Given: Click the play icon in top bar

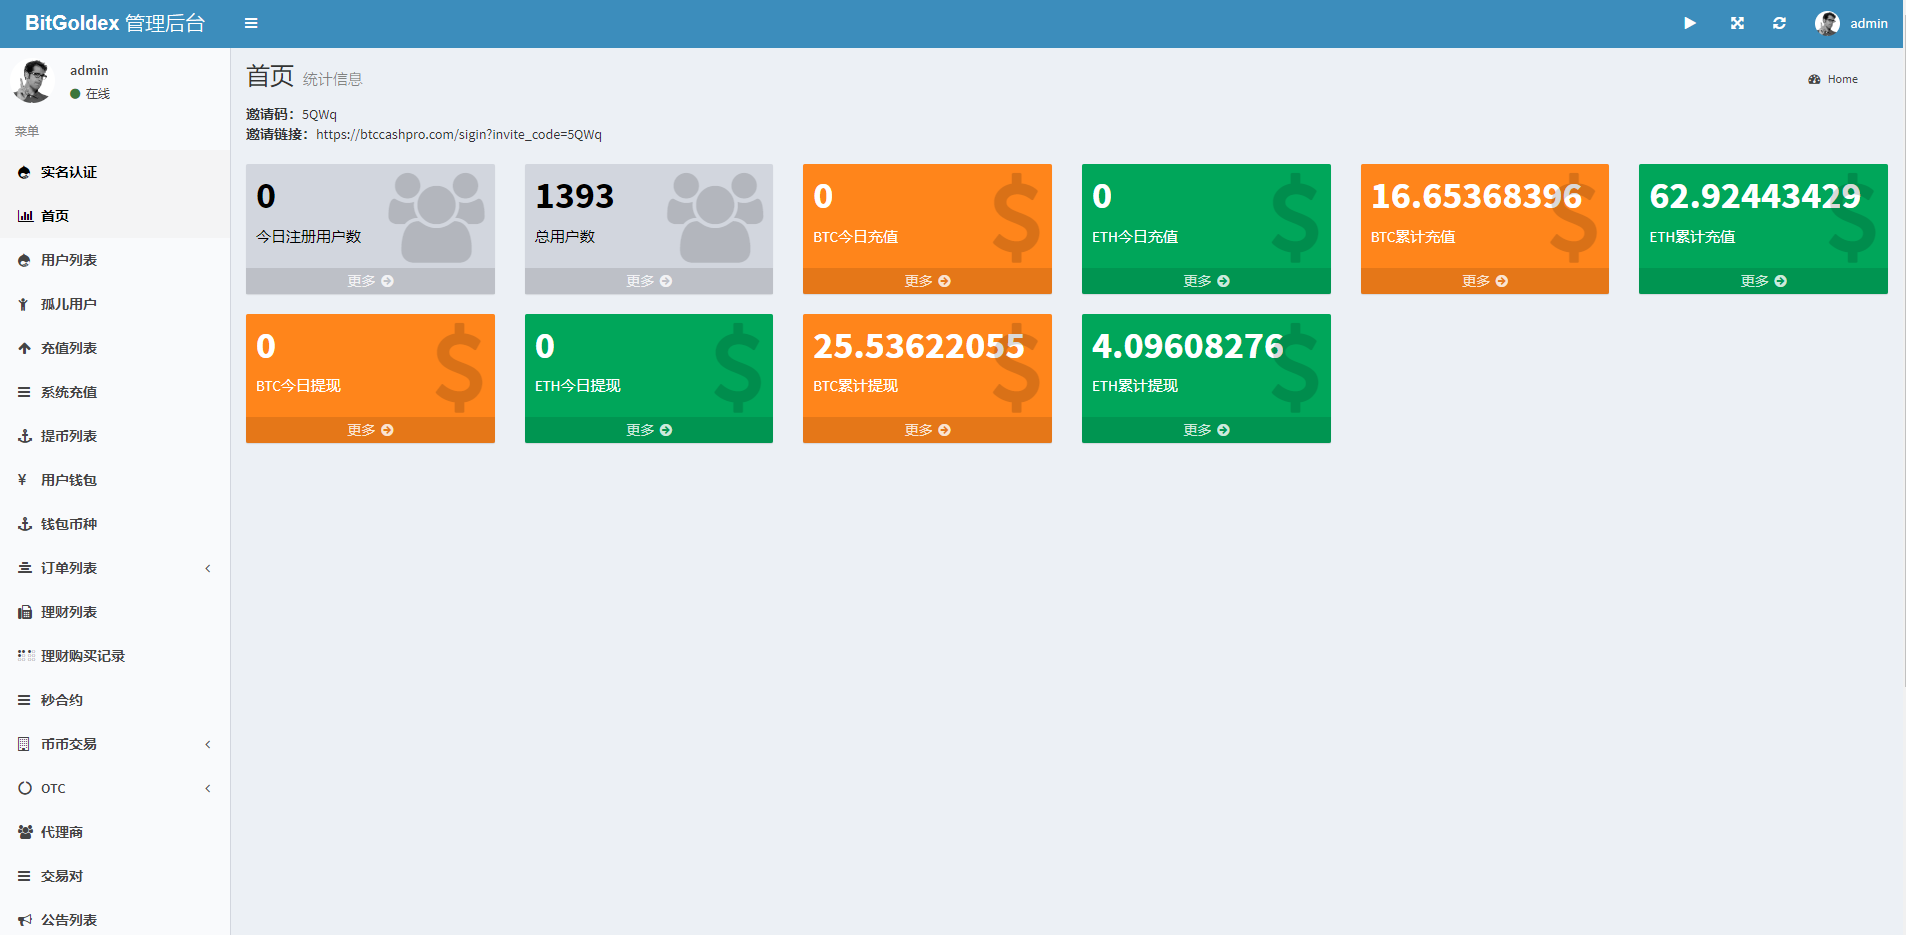Looking at the screenshot, I should pos(1689,23).
